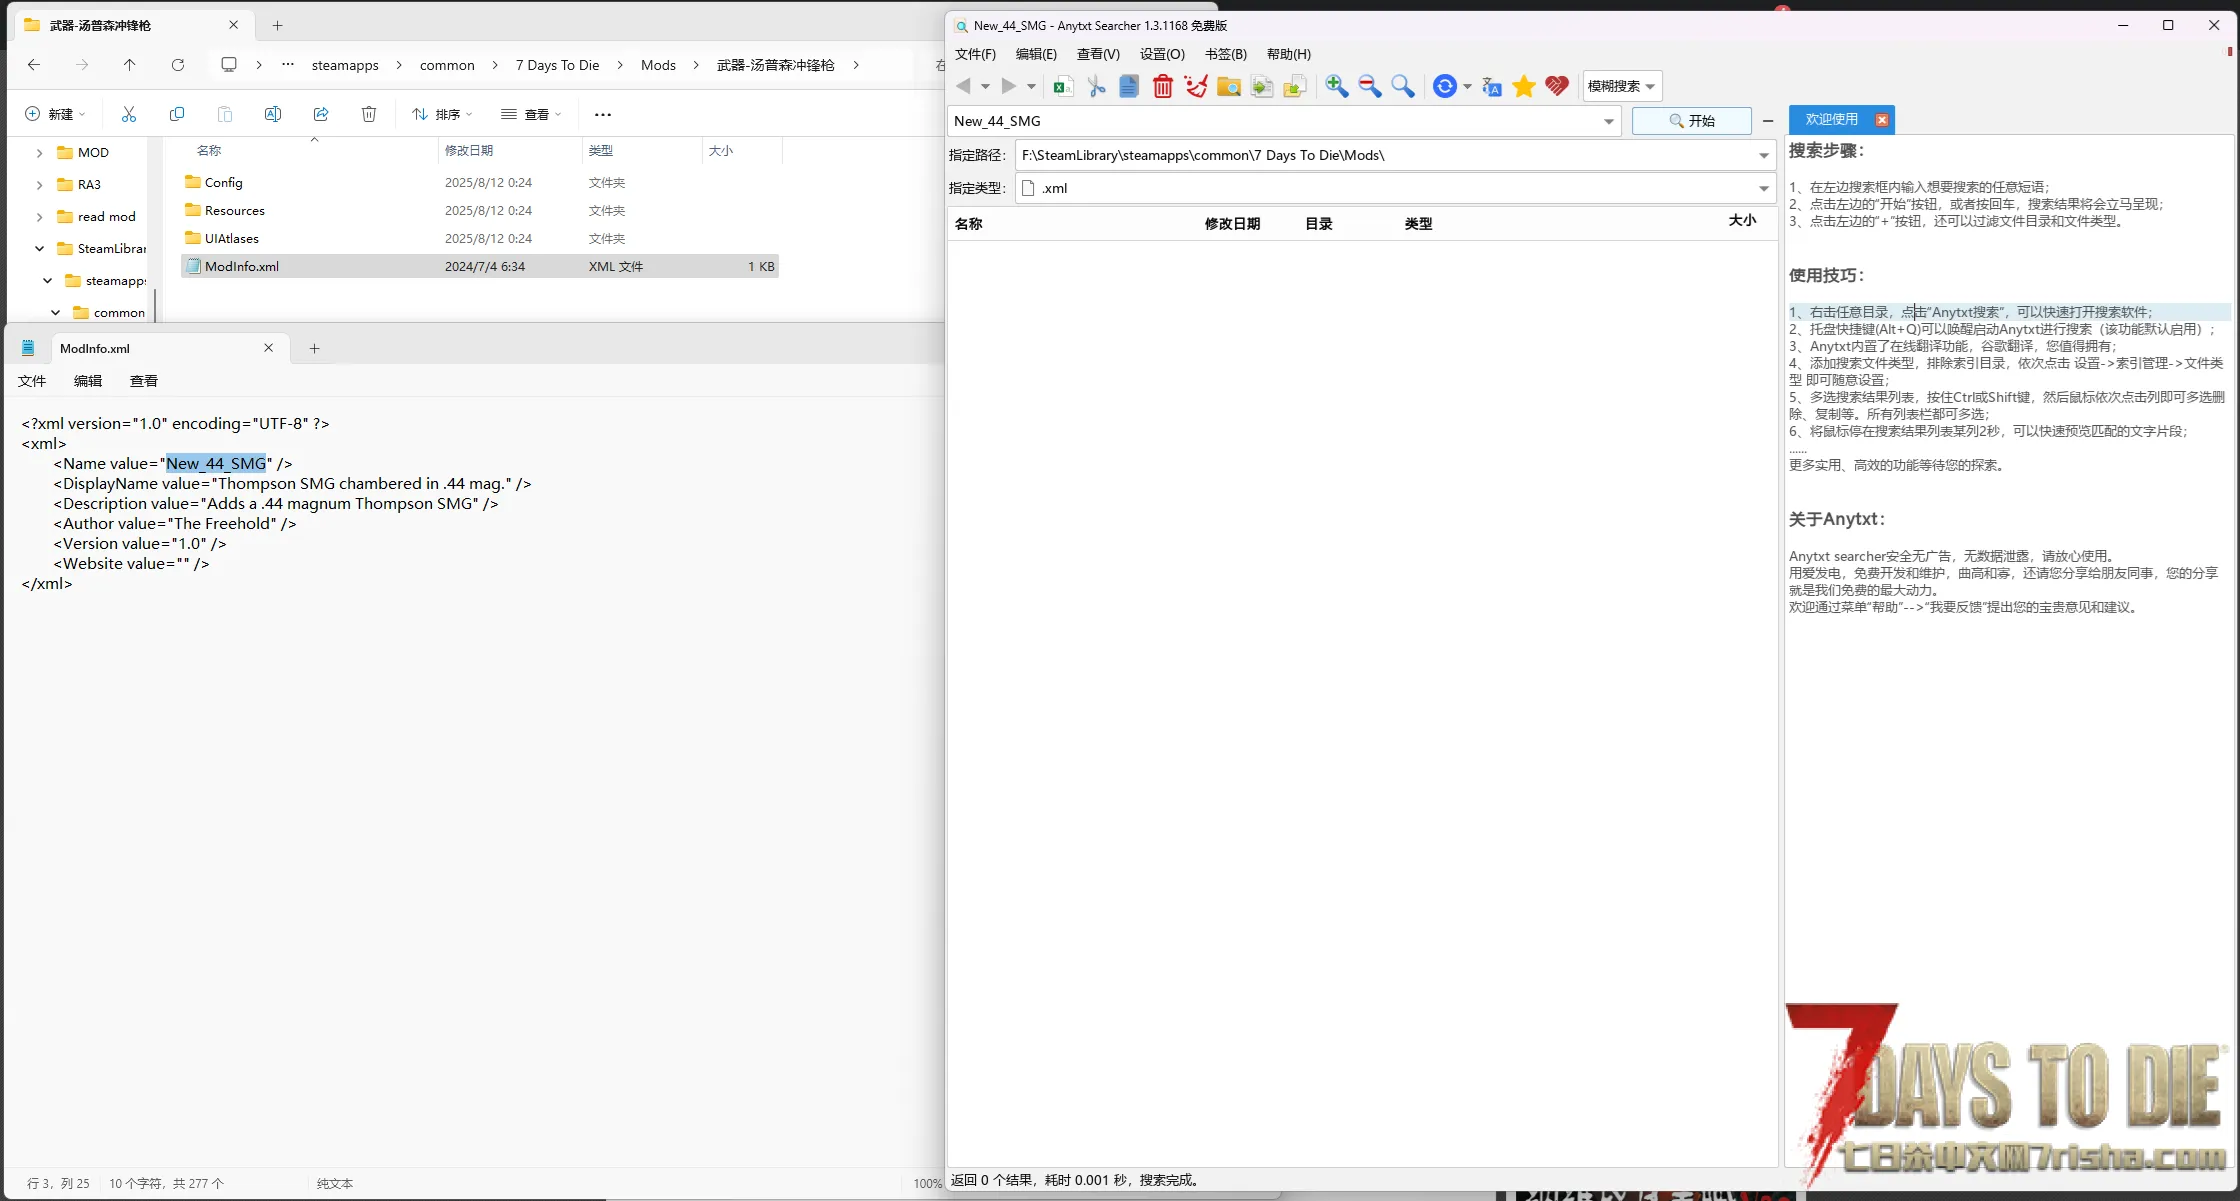The width and height of the screenshot is (2240, 1201).
Task: Expand the RA3 folder in Explorer tree
Action: [x=39, y=185]
